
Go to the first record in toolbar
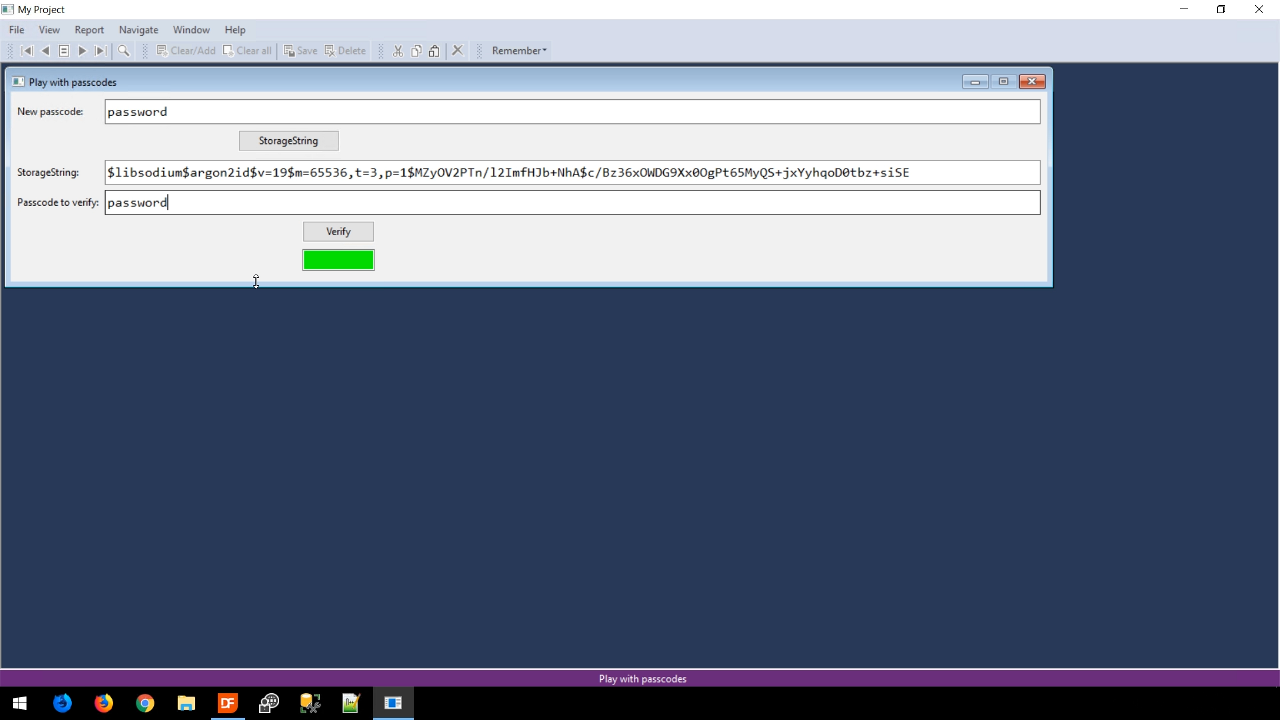coord(27,51)
